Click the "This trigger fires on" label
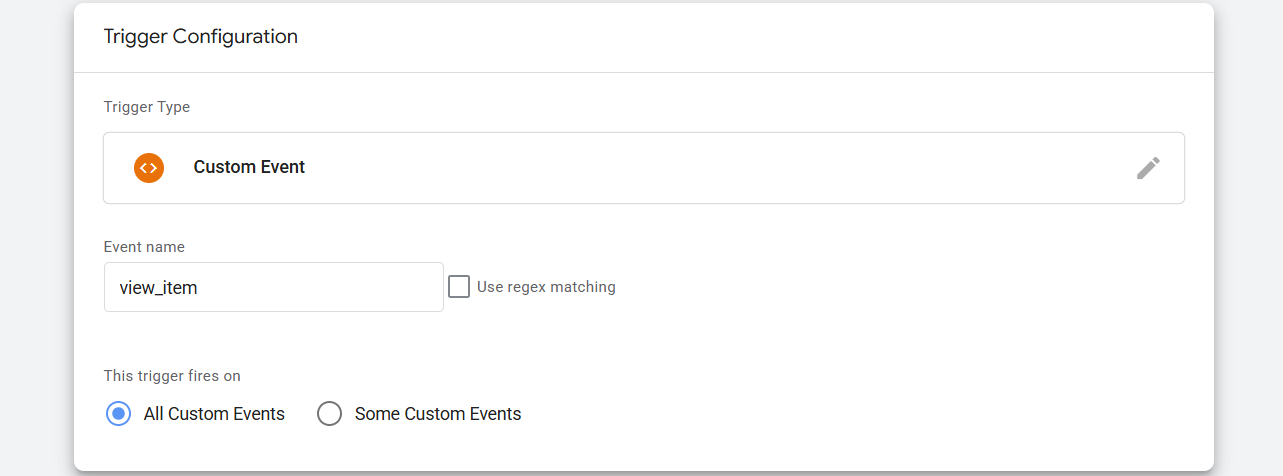The image size is (1283, 476). (x=172, y=377)
